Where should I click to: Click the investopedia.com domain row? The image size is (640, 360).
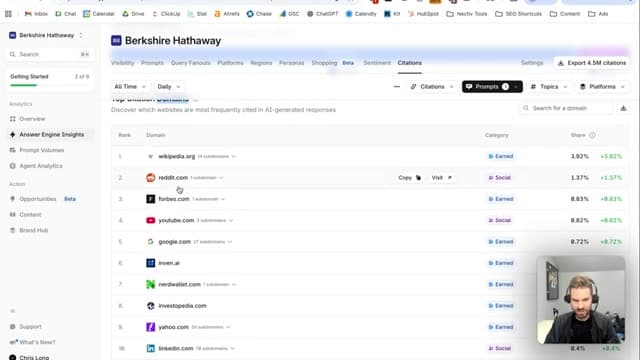369,306
